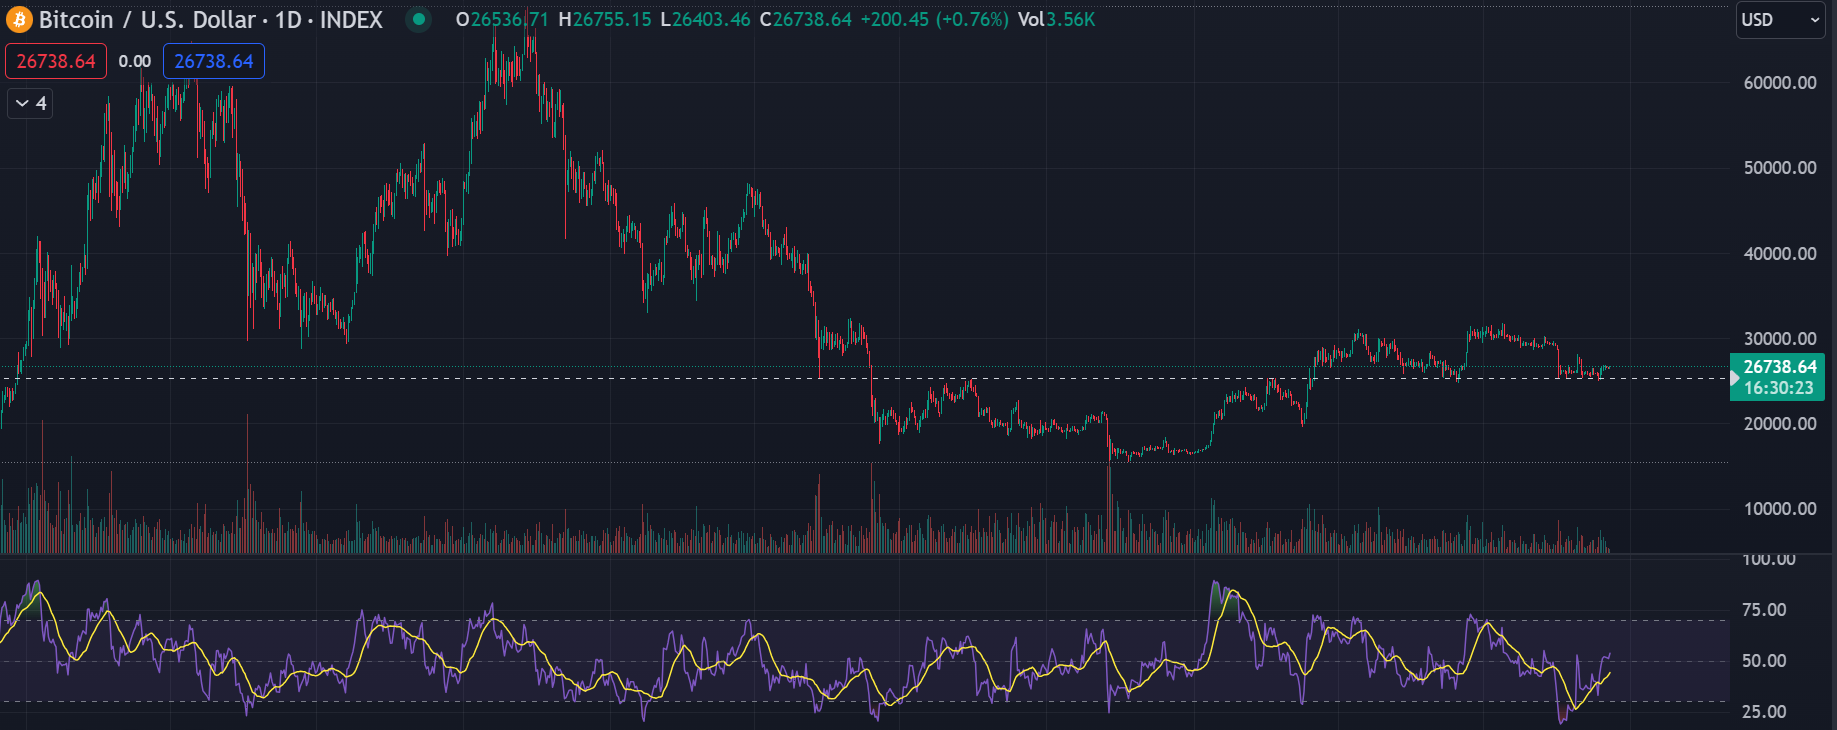Click the close value C26738.64

[805, 20]
